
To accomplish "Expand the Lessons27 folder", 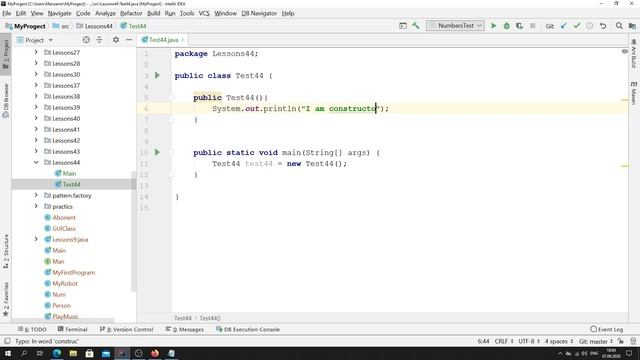I will pyautogui.click(x=36, y=52).
